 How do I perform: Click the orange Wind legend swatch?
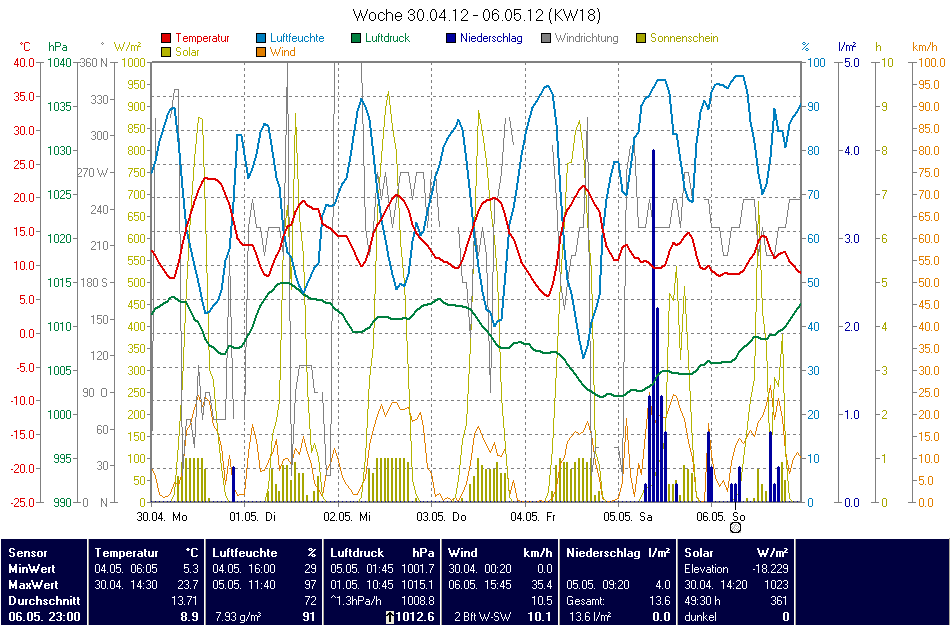click(262, 52)
